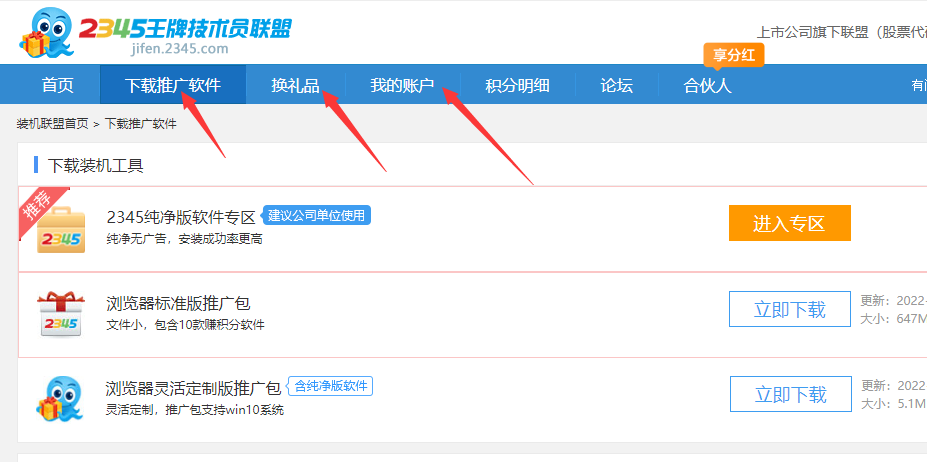Click the 浏览器灵活定制版推广包 title
Image resolution: width=927 pixels, height=462 pixels.
click(x=193, y=389)
